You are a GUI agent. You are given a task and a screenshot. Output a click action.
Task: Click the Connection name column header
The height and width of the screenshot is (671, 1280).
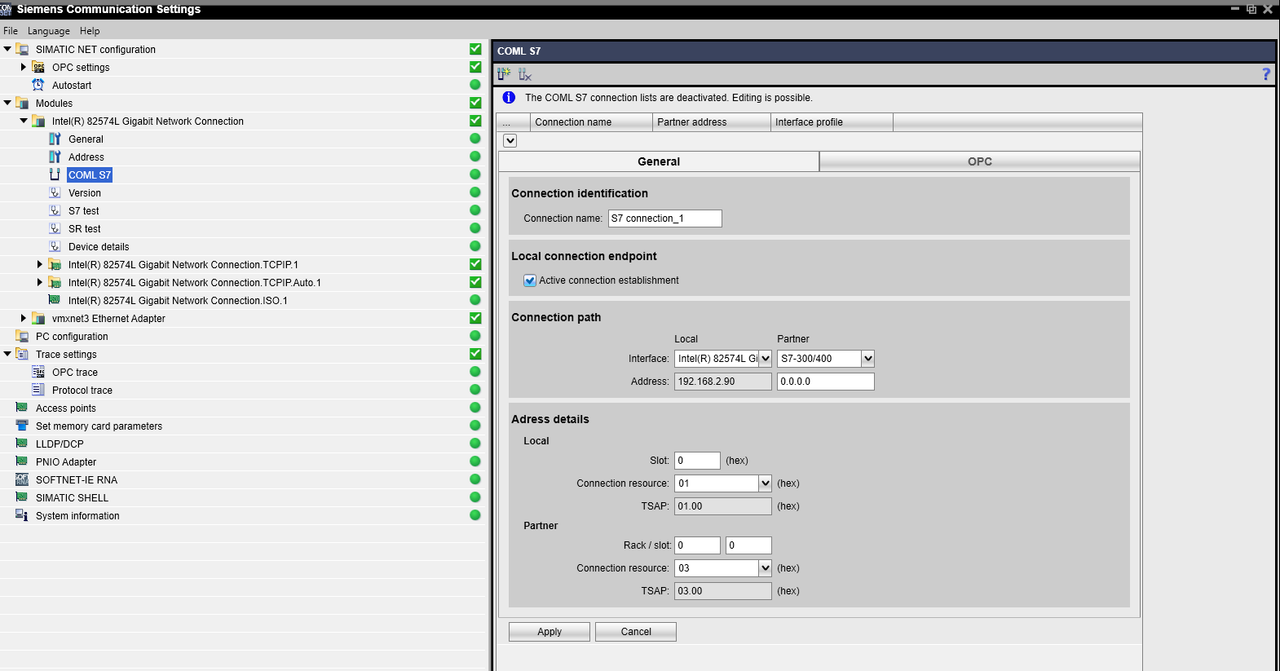coord(590,122)
